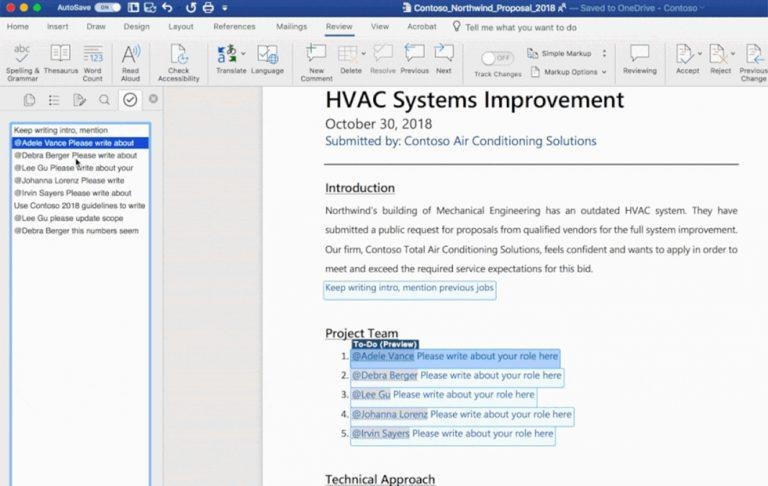Open the reviewing pane icon in sidebar
This screenshot has width=768, height=486.
point(79,100)
